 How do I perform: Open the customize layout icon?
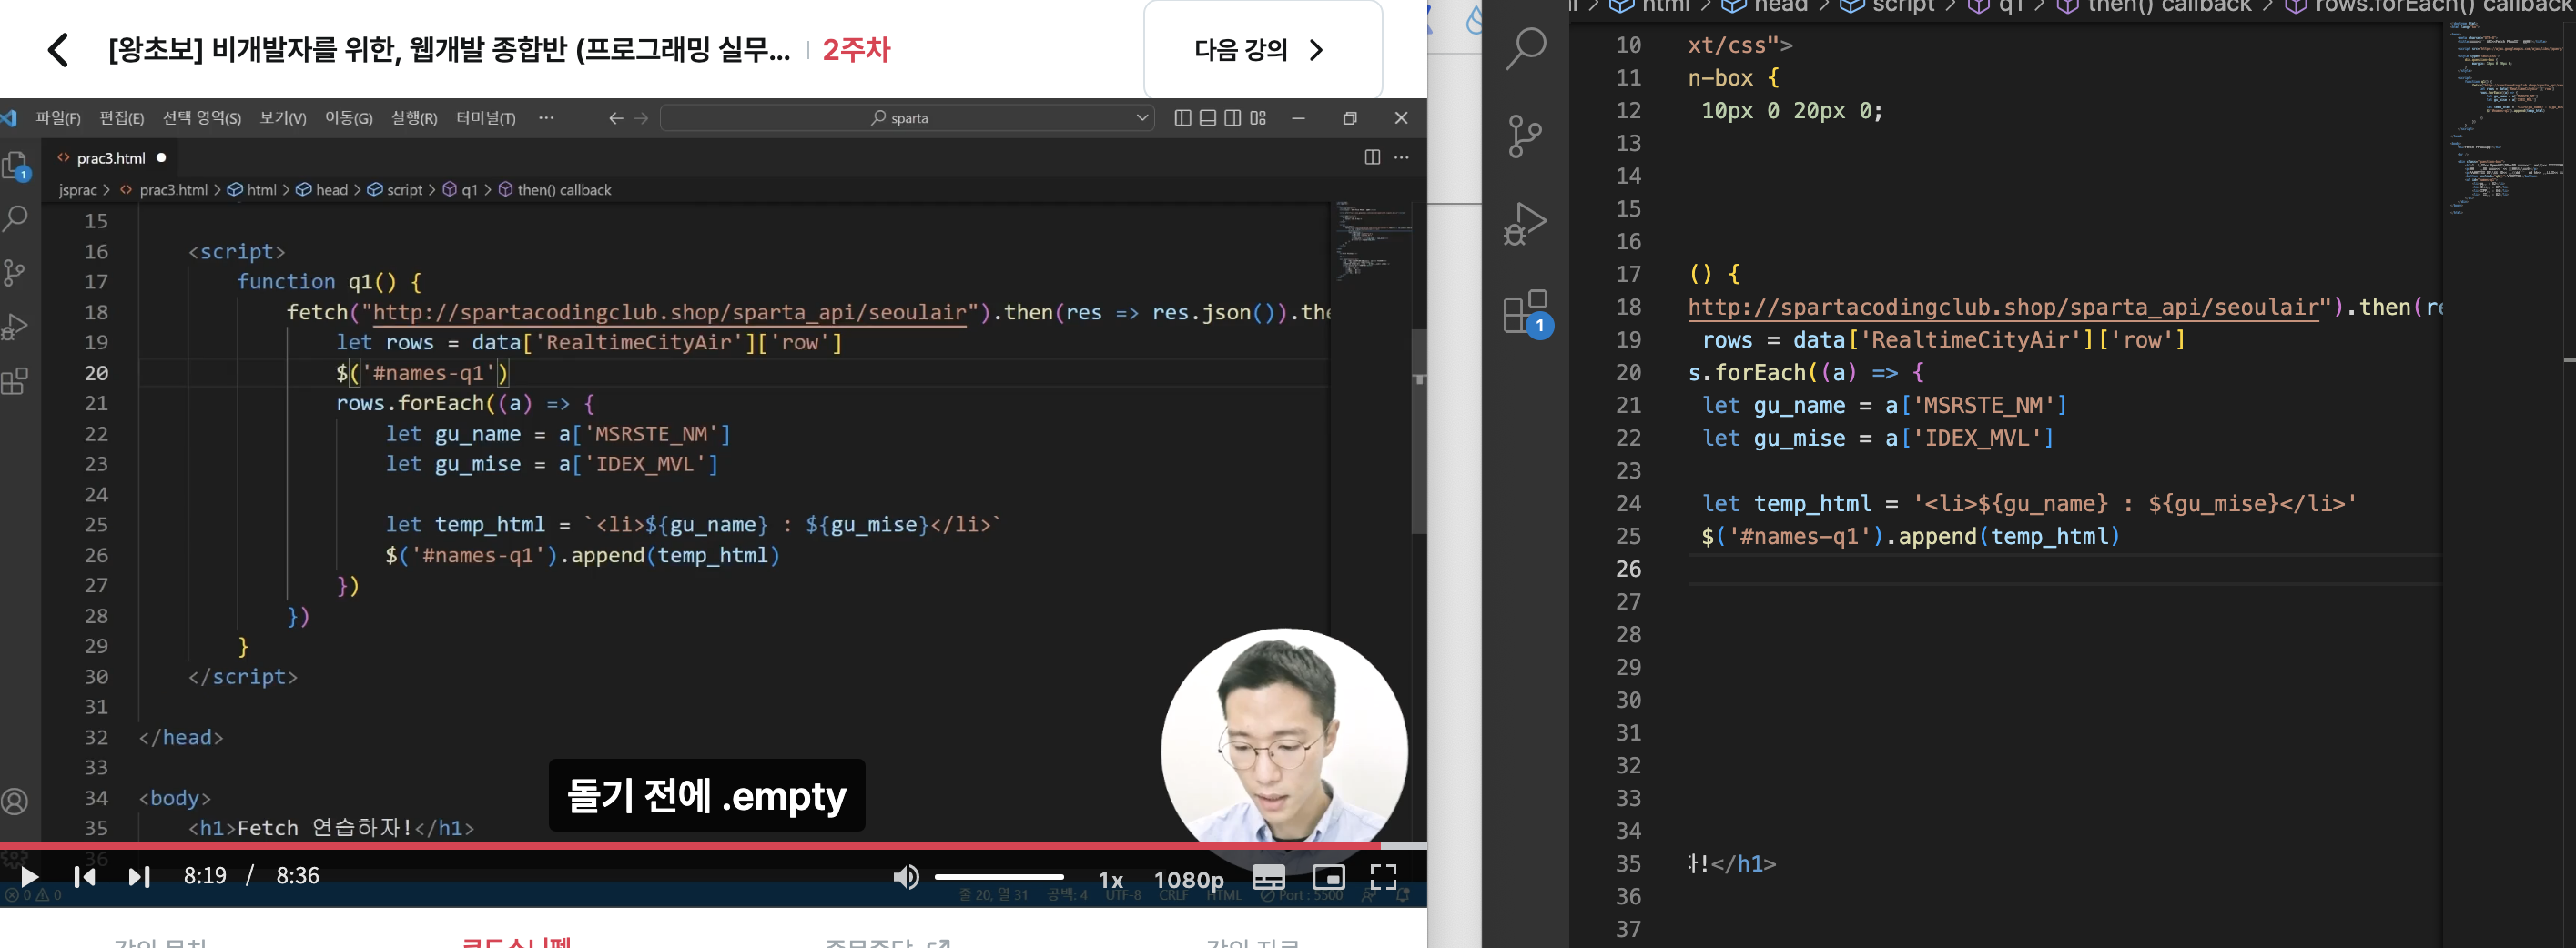[x=1258, y=118]
